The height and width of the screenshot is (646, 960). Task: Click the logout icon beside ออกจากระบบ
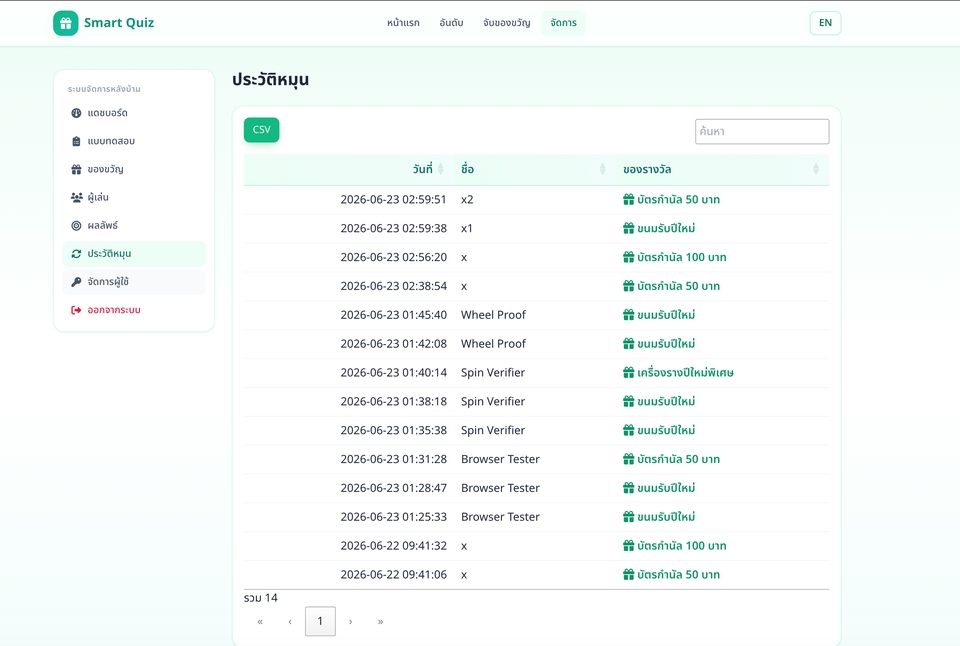click(x=76, y=310)
